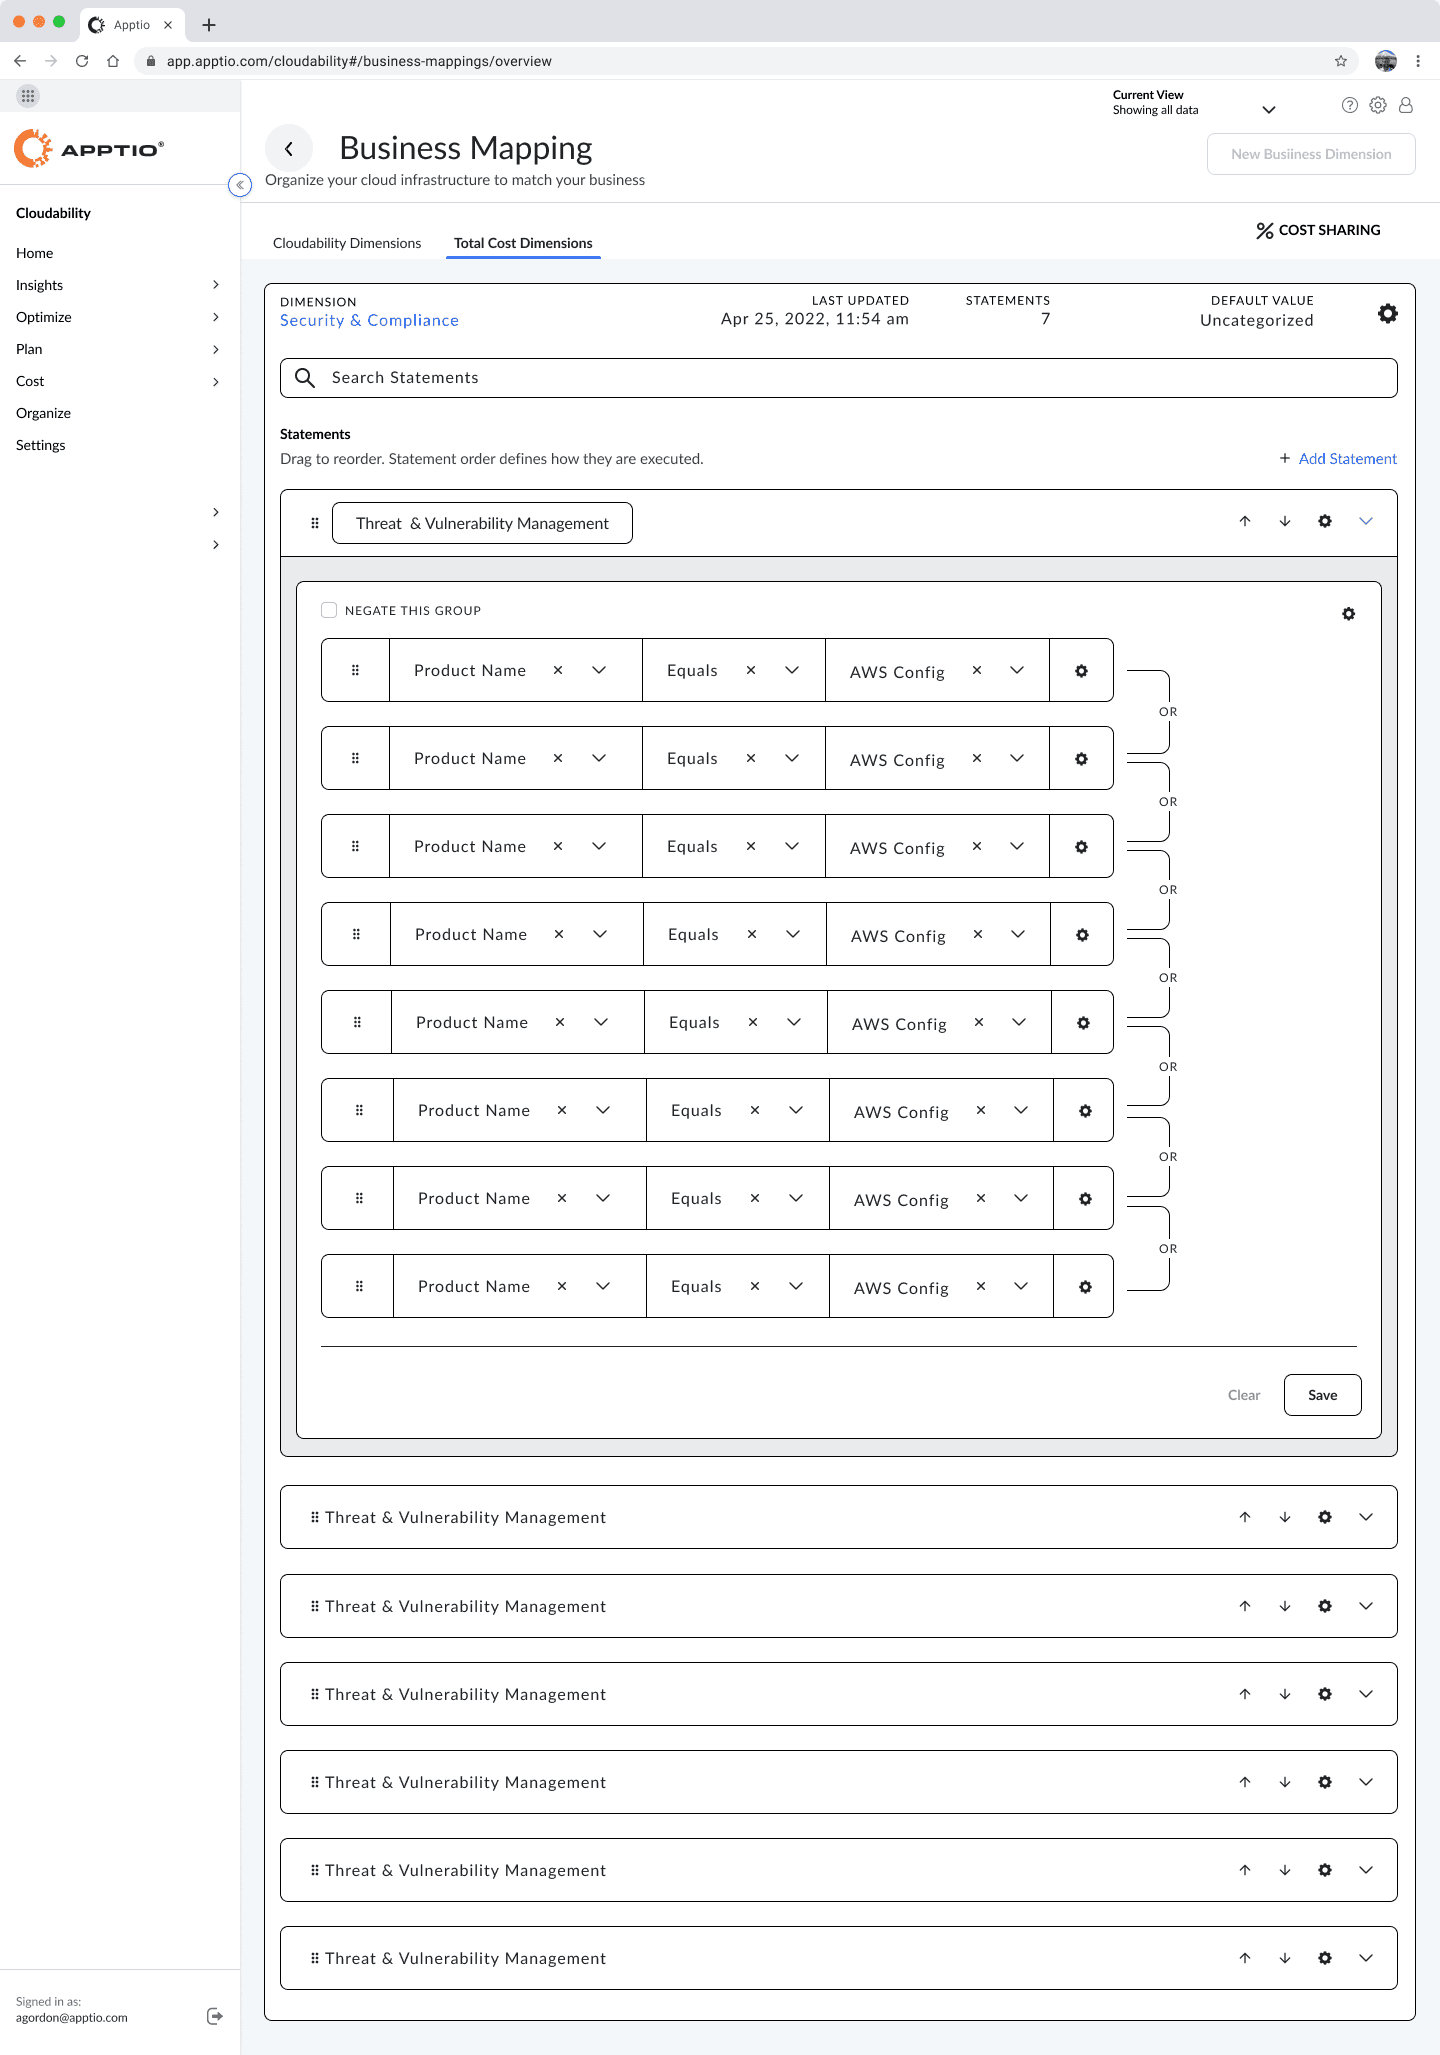Grab the drag handle of the first condition row
Viewport: 1440px width, 2055px height.
tap(355, 670)
